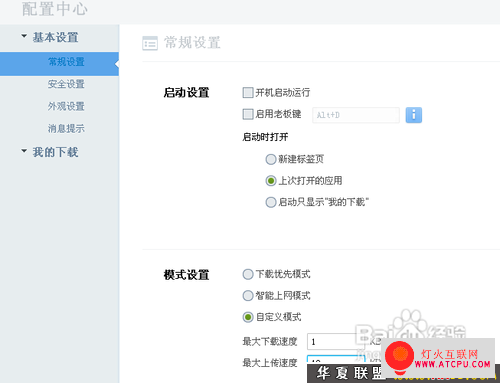Click the blue info icon beside the boss key field
The image size is (500, 383).
[x=414, y=115]
